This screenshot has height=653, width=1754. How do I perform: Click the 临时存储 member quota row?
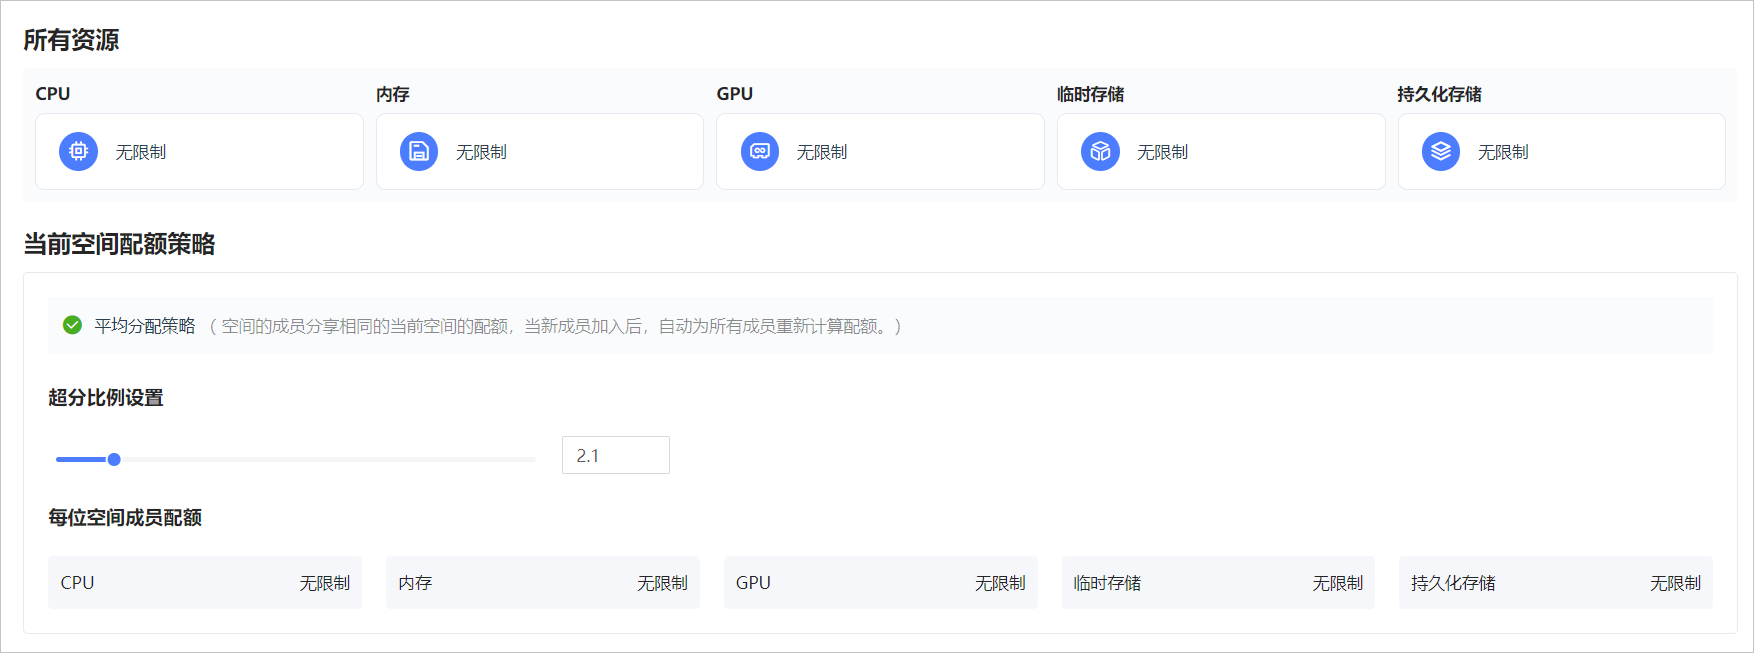point(1218,583)
